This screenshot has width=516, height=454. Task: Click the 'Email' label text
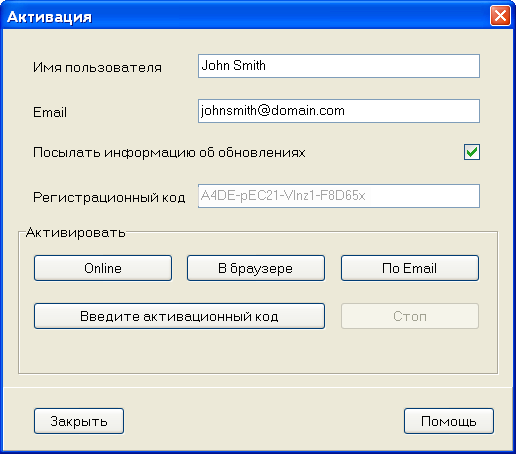click(50, 112)
